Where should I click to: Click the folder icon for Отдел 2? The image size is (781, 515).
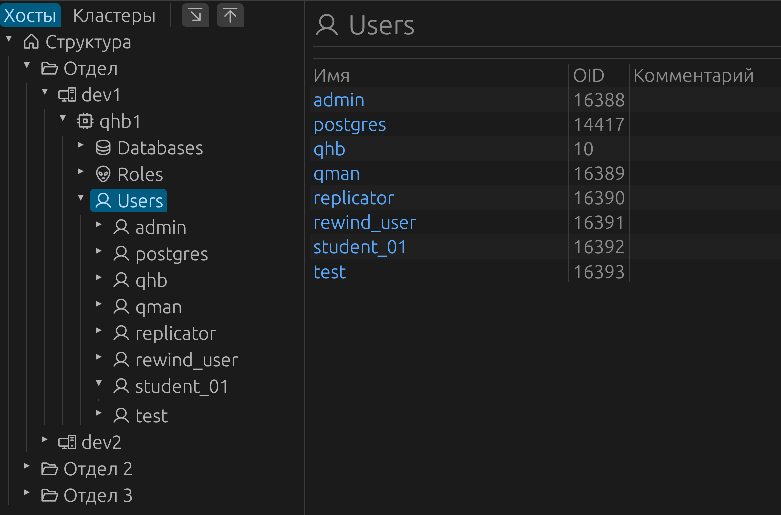tap(49, 469)
